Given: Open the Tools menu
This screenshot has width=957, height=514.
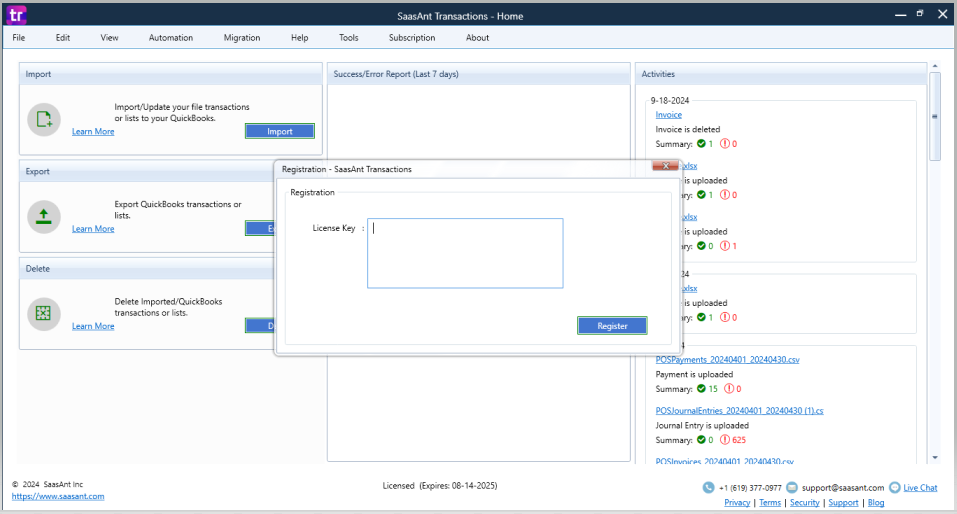Looking at the screenshot, I should [x=348, y=37].
